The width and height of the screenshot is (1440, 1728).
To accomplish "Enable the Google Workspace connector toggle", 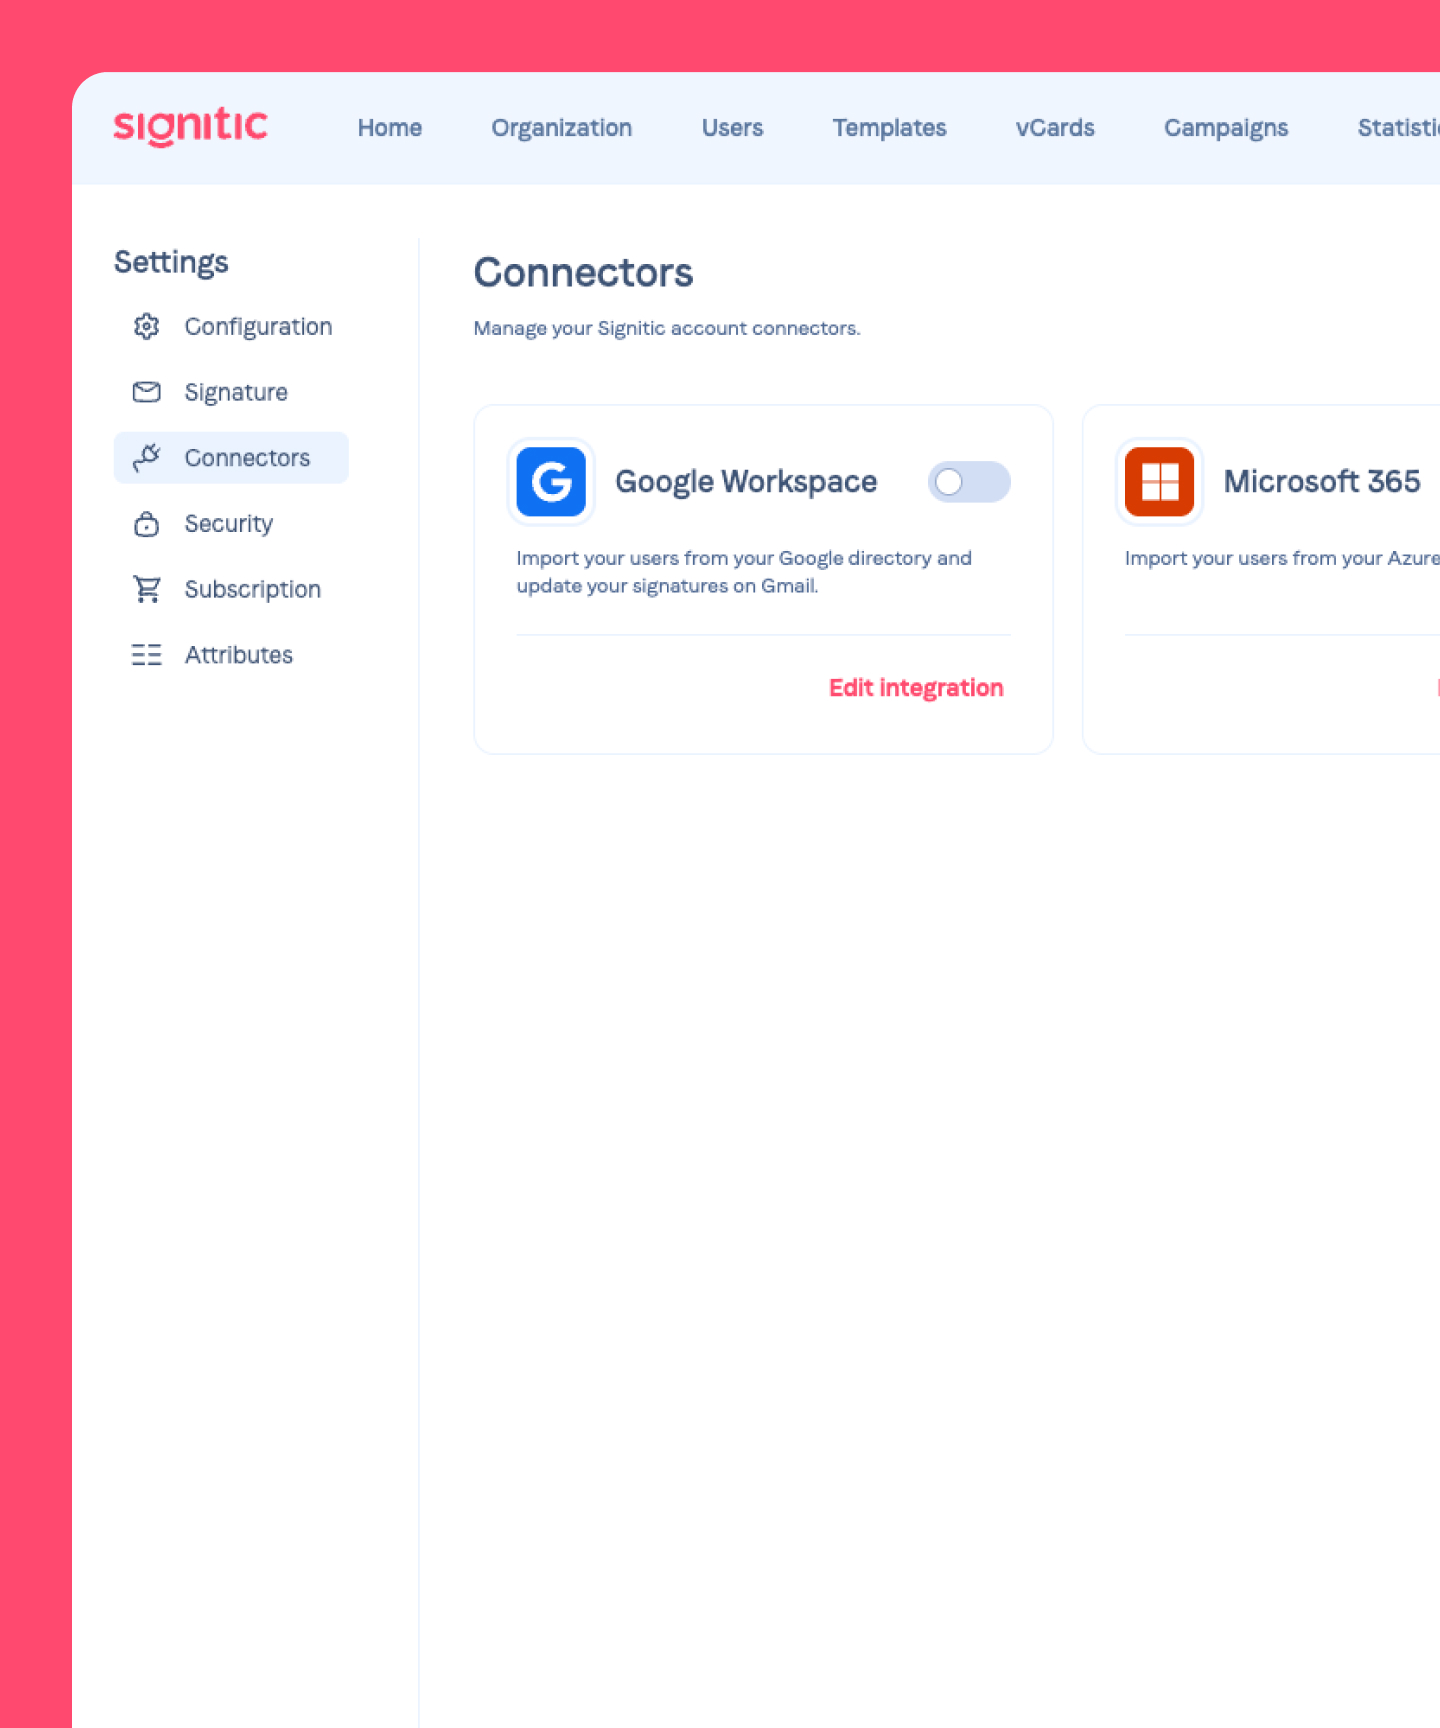I will [969, 482].
